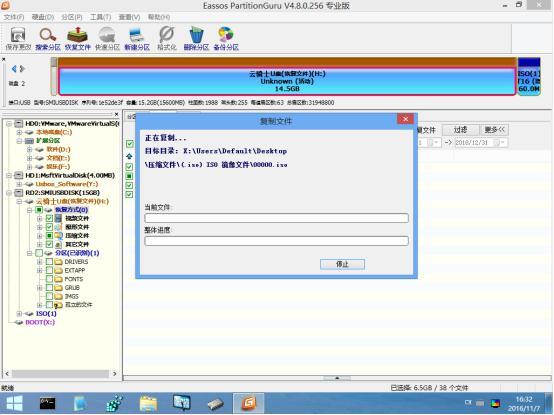Go to previous disk with left arrow
Viewport: 554px width, 415px height.
[14, 69]
